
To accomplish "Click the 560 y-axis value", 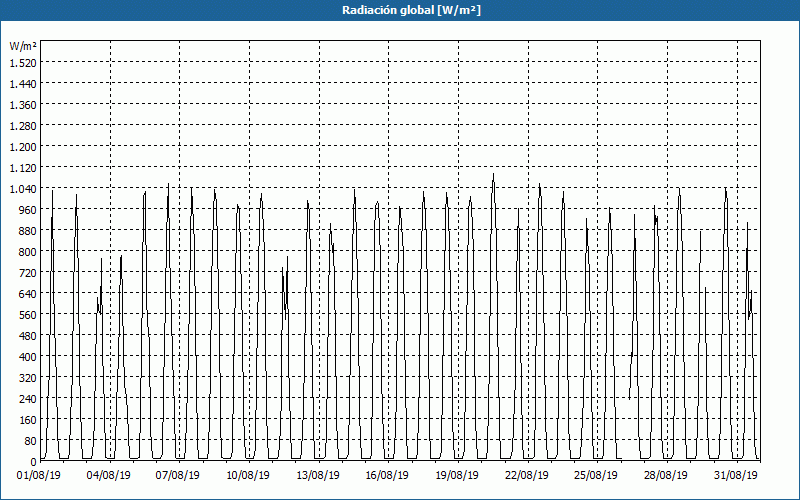I will pos(28,315).
